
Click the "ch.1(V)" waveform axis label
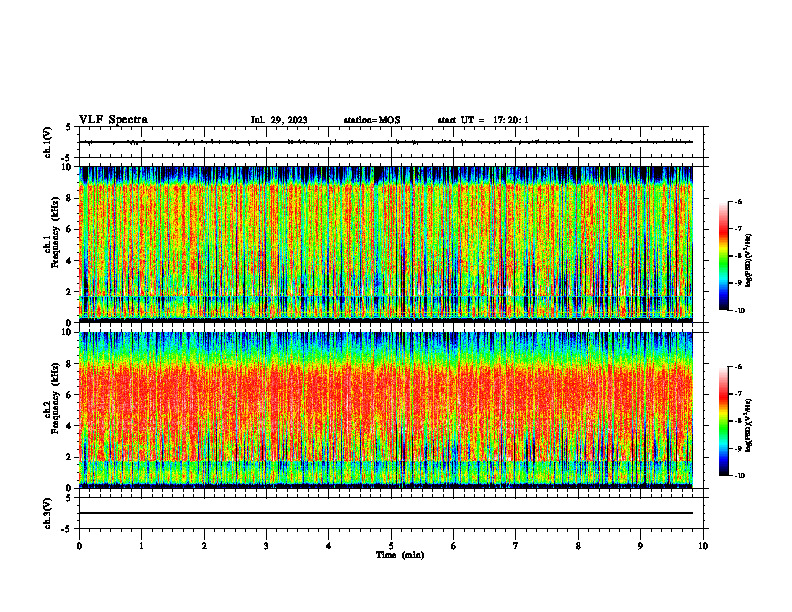click(x=48, y=142)
